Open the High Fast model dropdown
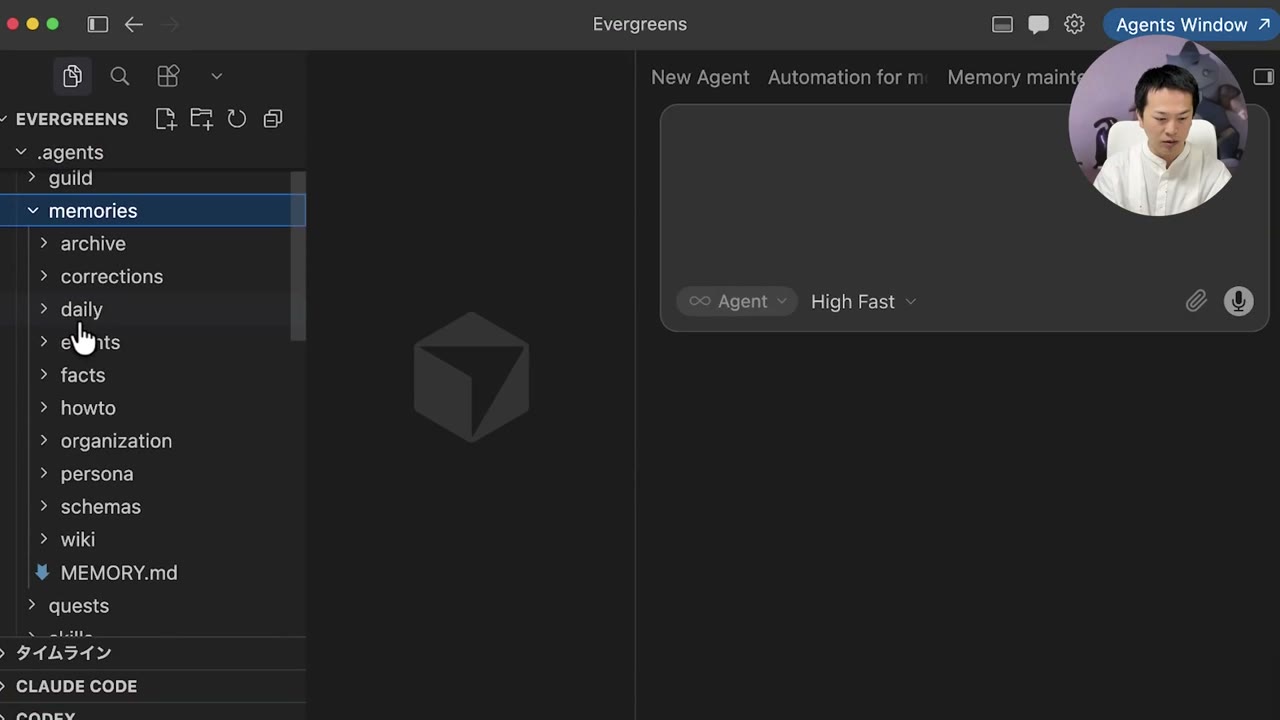Screen dimensions: 1280x720 (x=863, y=301)
